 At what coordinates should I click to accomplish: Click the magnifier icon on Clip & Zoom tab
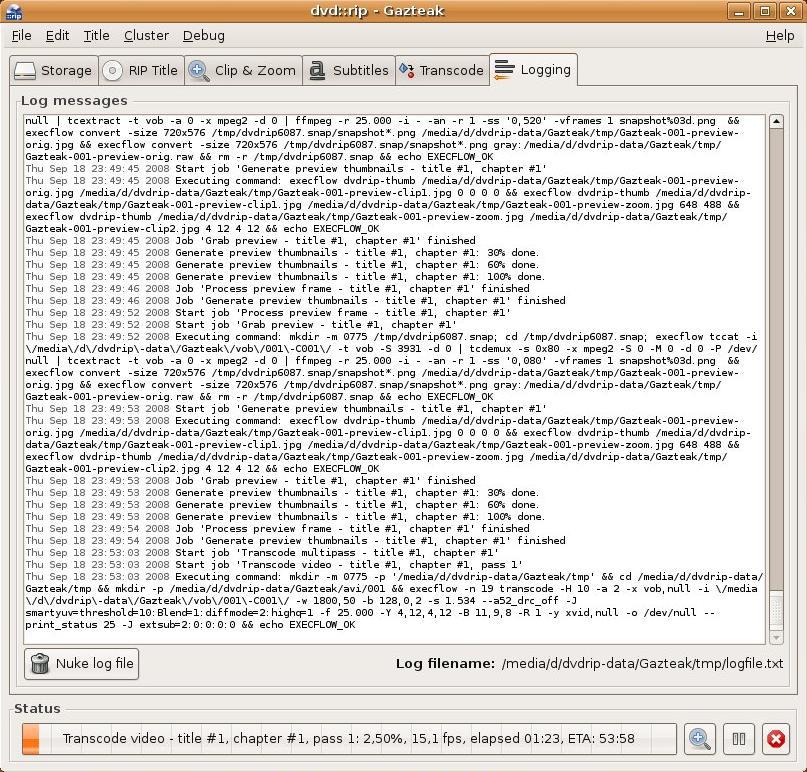coord(199,71)
